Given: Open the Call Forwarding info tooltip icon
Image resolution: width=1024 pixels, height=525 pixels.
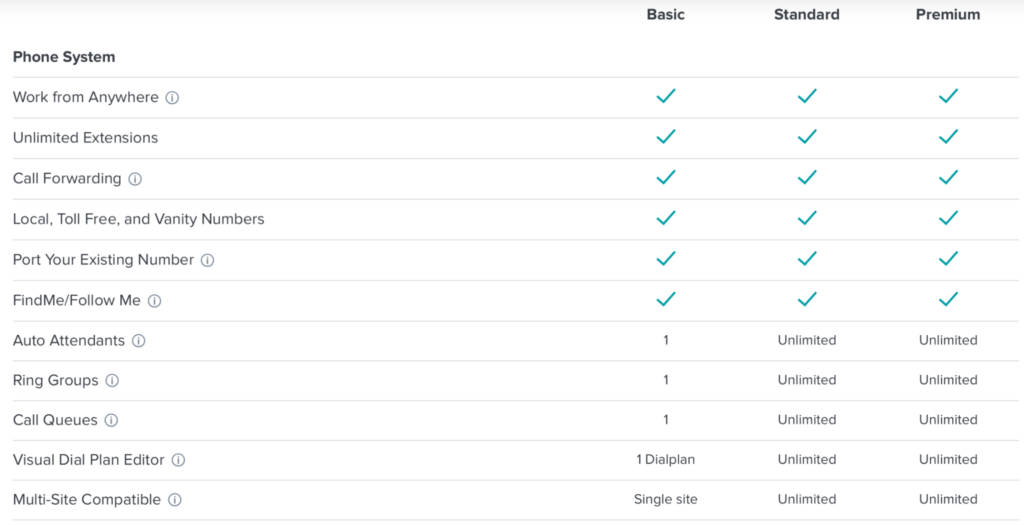Looking at the screenshot, I should click(x=135, y=179).
